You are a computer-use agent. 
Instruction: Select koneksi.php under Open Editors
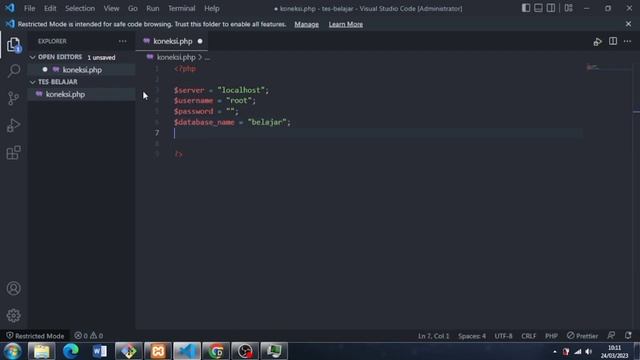[x=82, y=70]
